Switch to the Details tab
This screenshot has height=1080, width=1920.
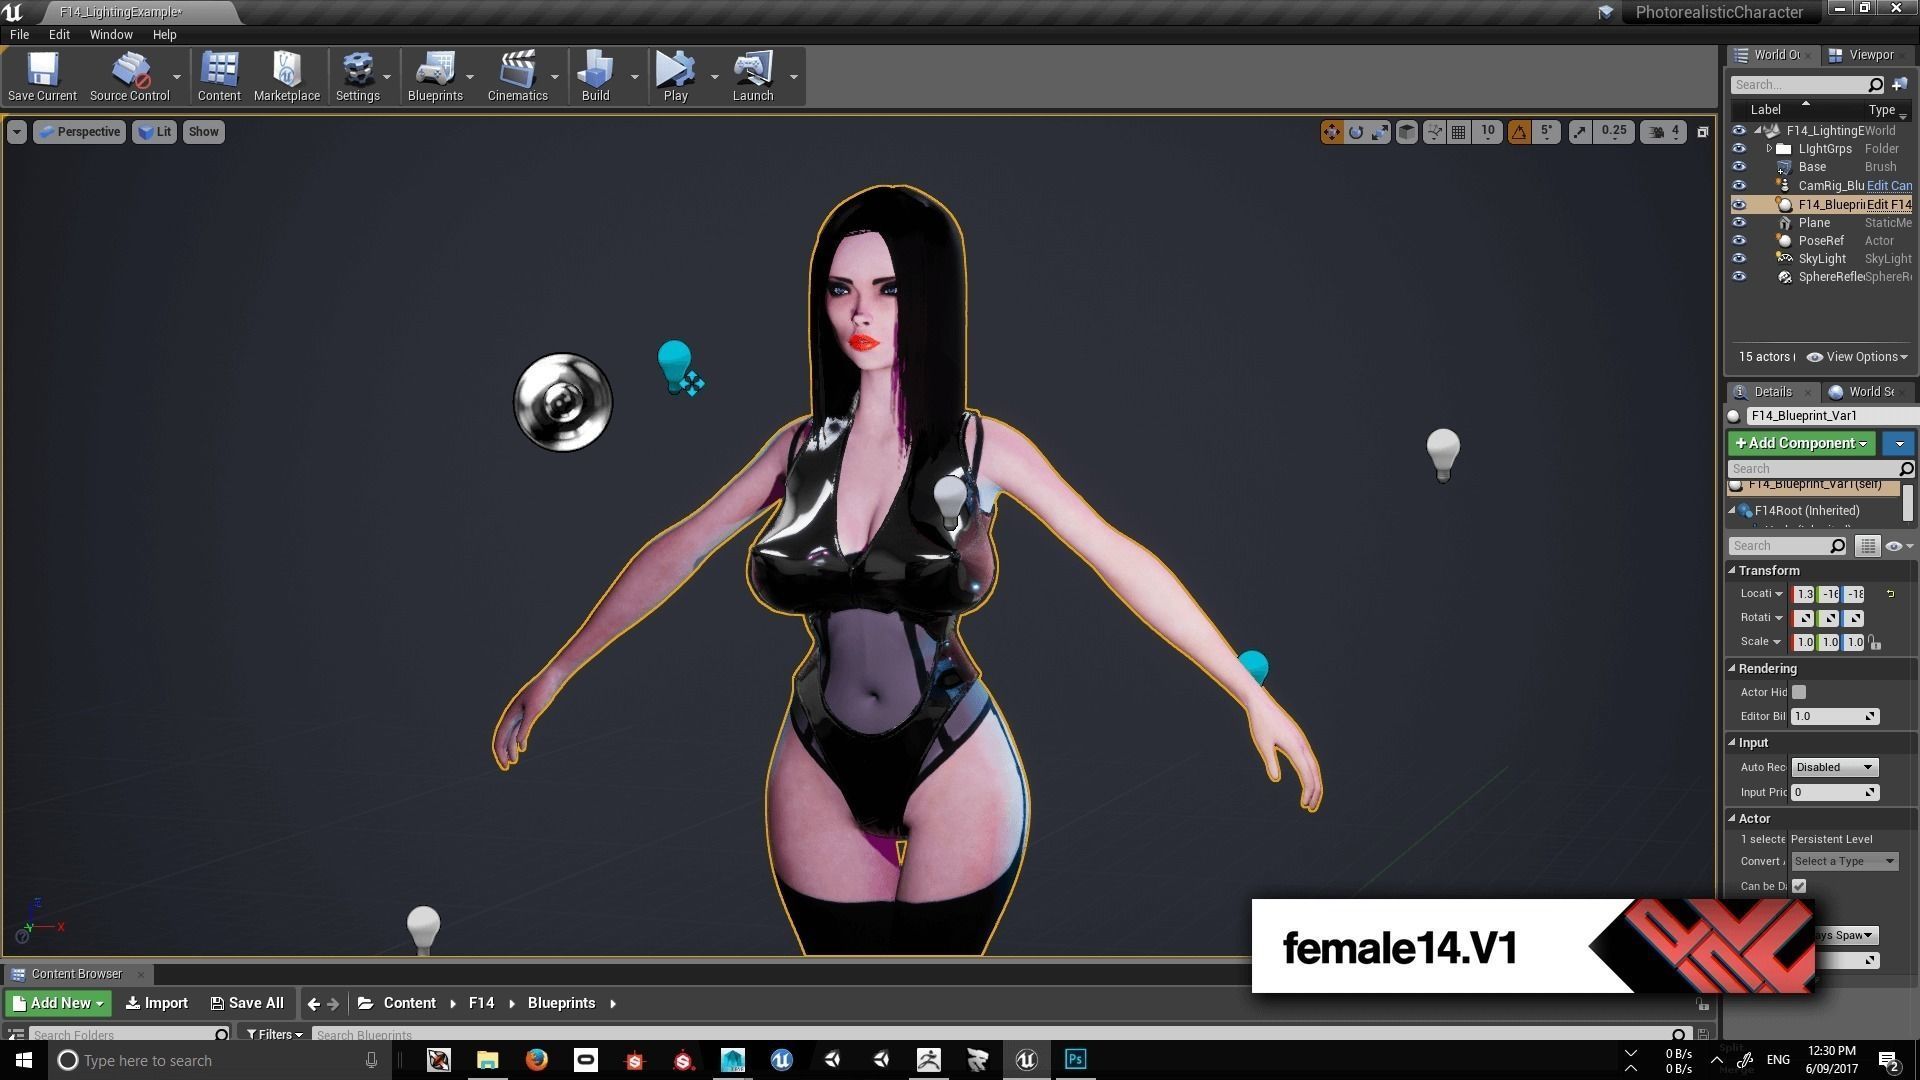click(x=1773, y=392)
